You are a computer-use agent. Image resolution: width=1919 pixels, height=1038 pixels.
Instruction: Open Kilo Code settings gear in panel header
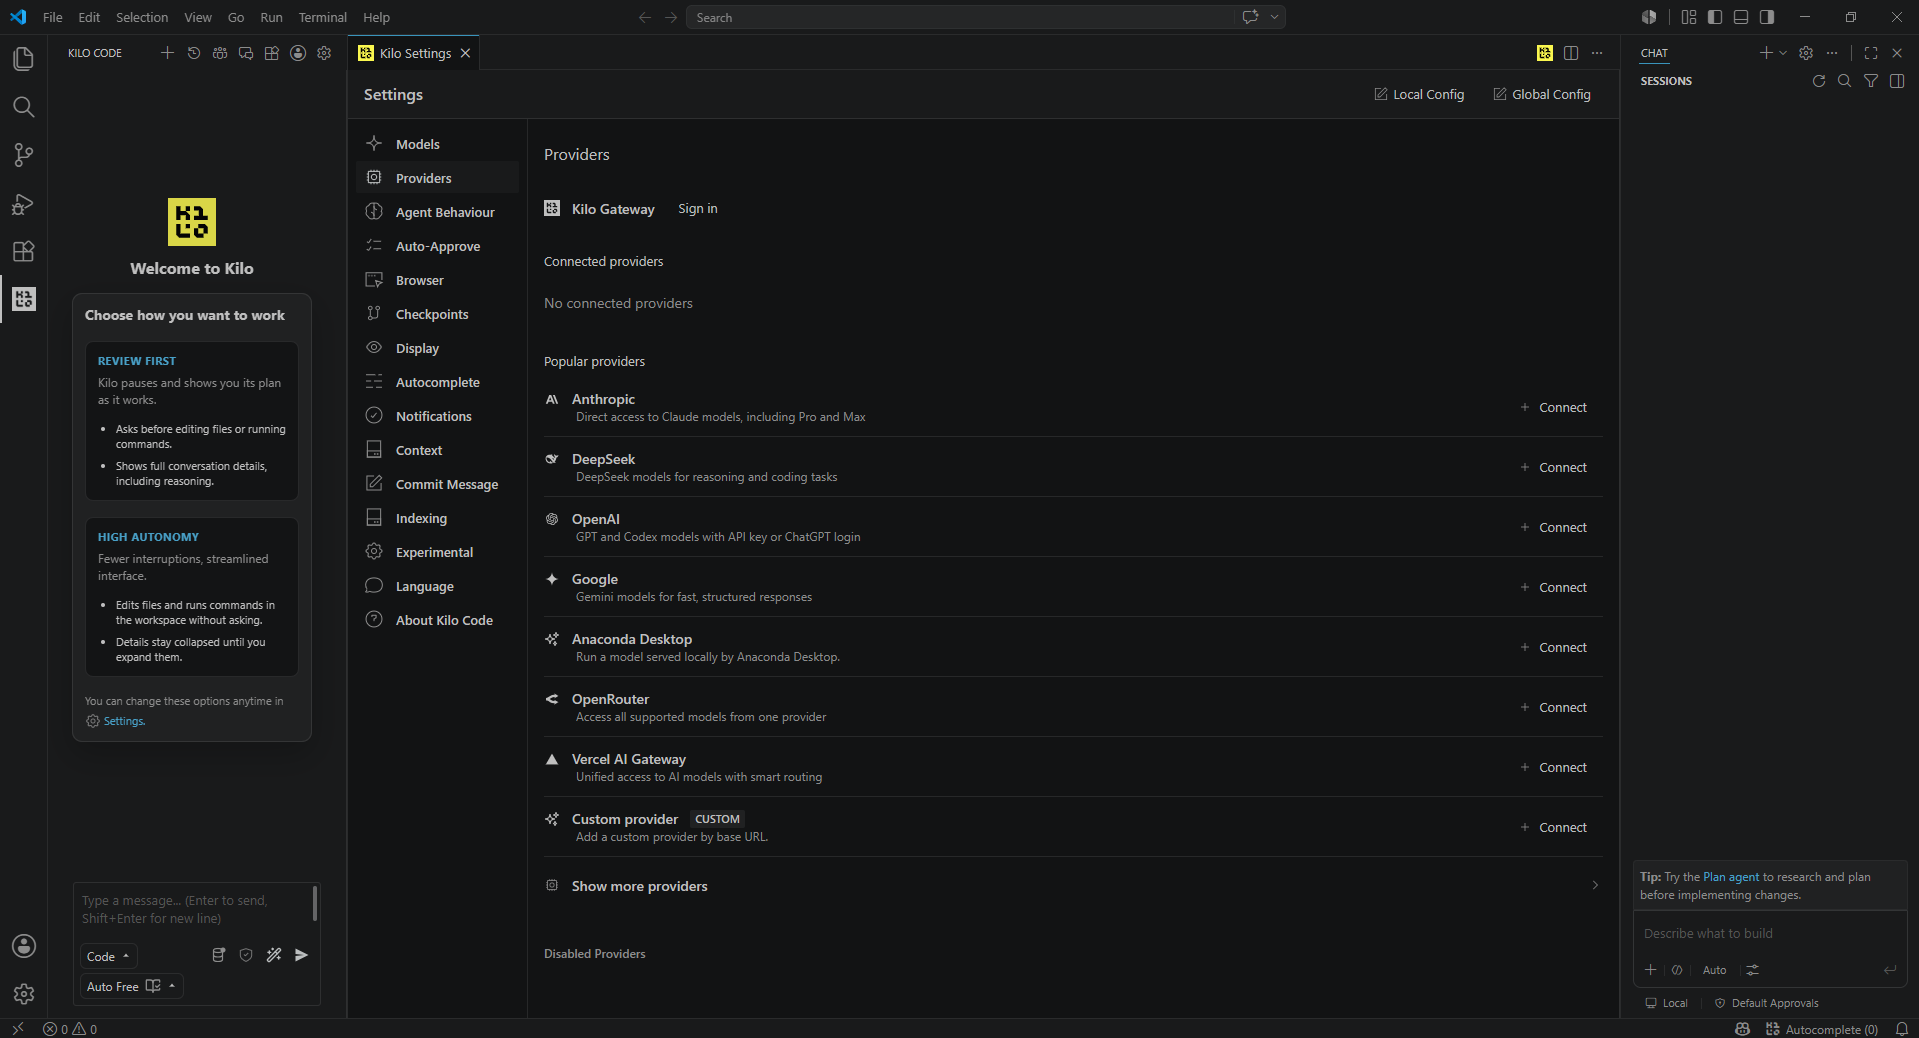click(324, 53)
